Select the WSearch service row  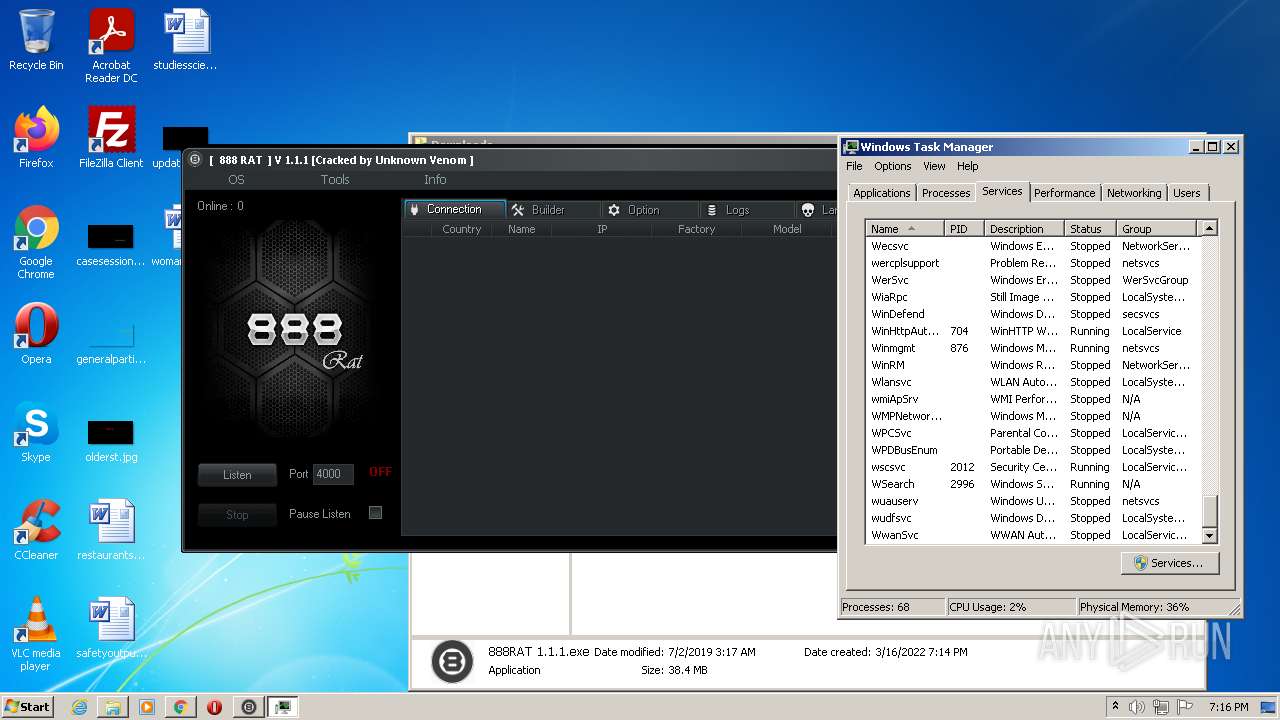[1032, 484]
